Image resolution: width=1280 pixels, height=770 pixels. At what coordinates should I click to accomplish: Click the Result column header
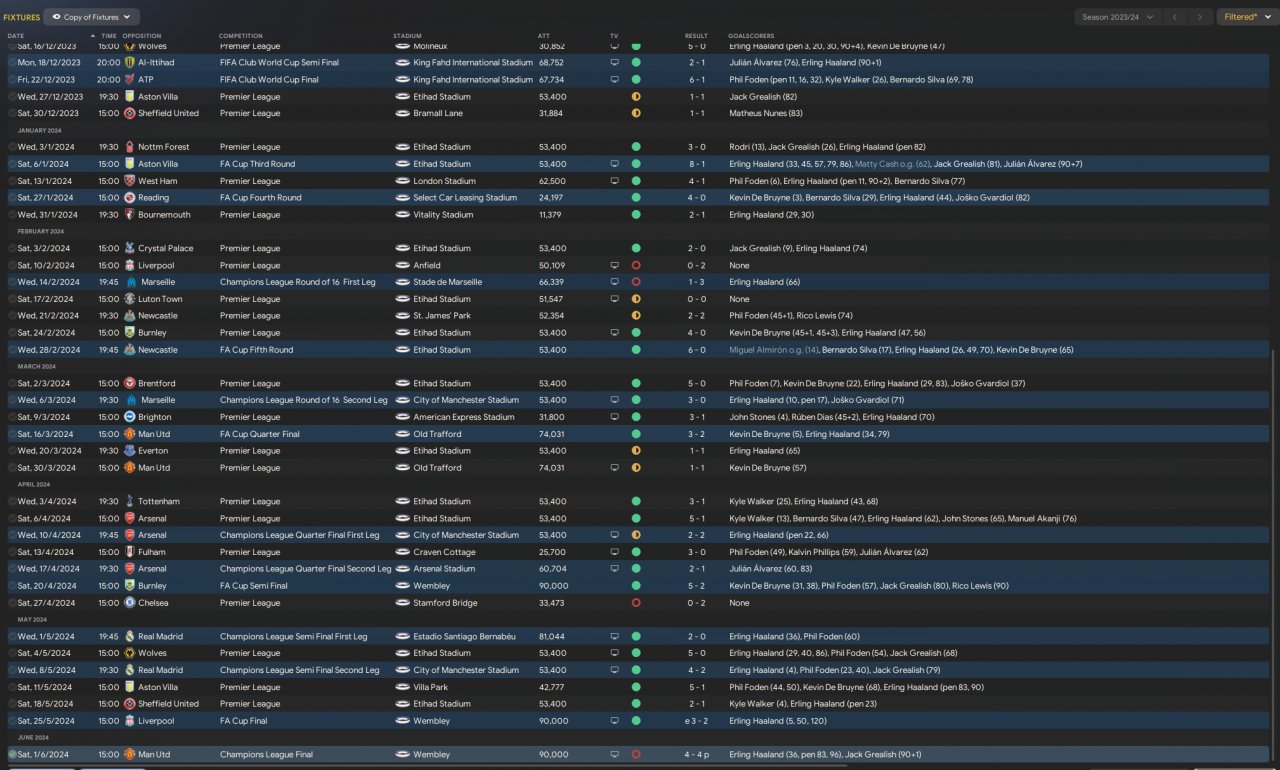696,36
